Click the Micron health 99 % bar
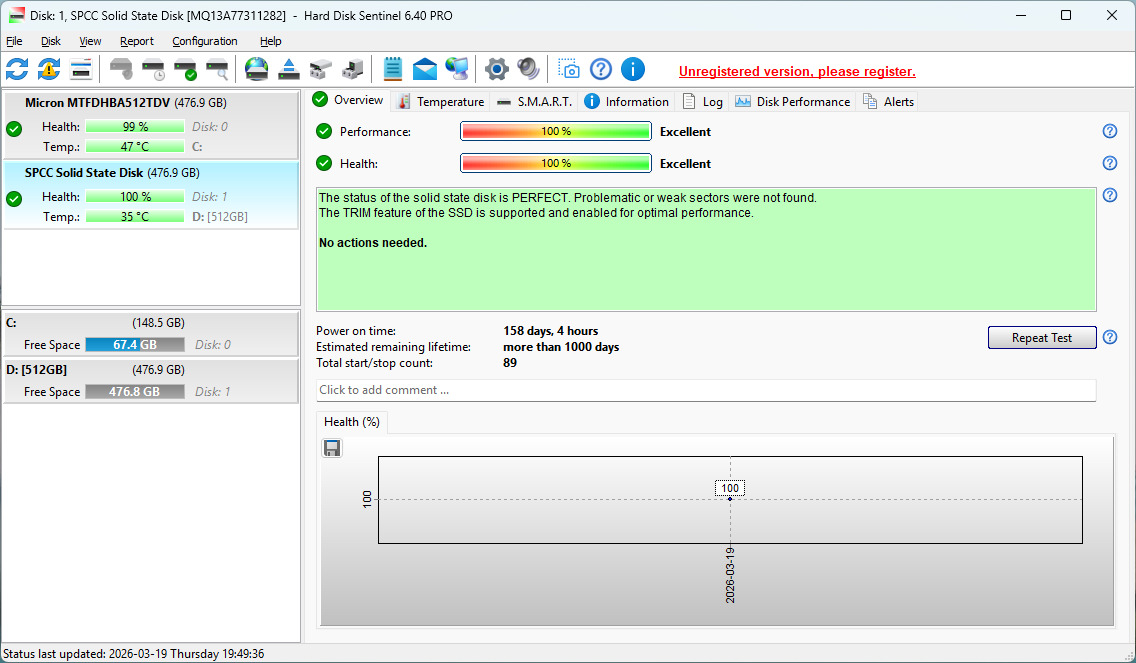This screenshot has width=1136, height=663. (x=135, y=127)
